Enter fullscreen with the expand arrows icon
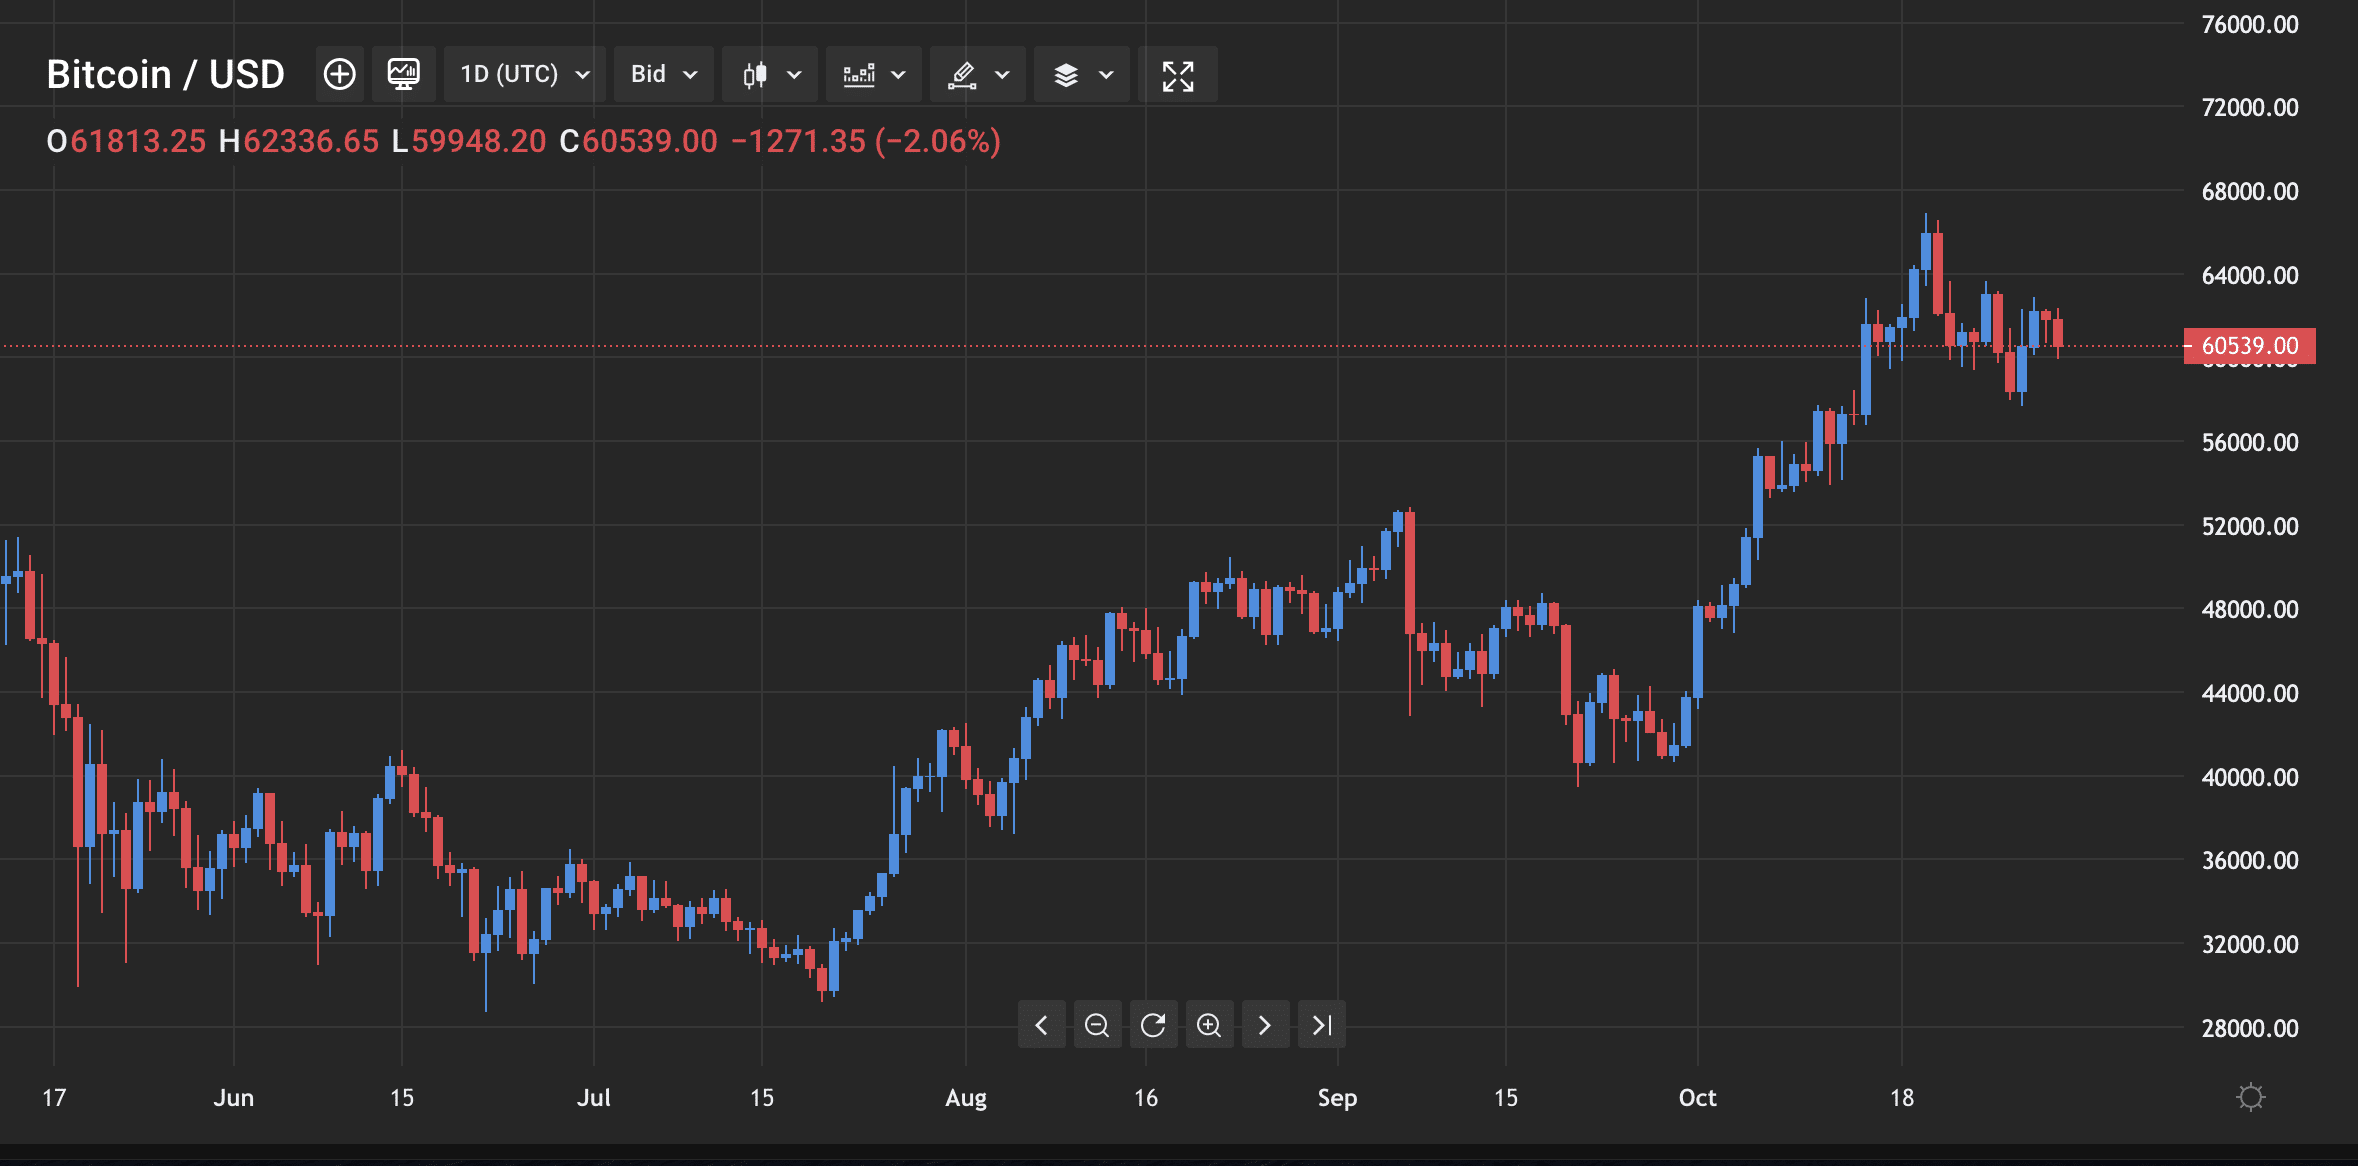Image resolution: width=2358 pixels, height=1166 pixels. (1178, 74)
